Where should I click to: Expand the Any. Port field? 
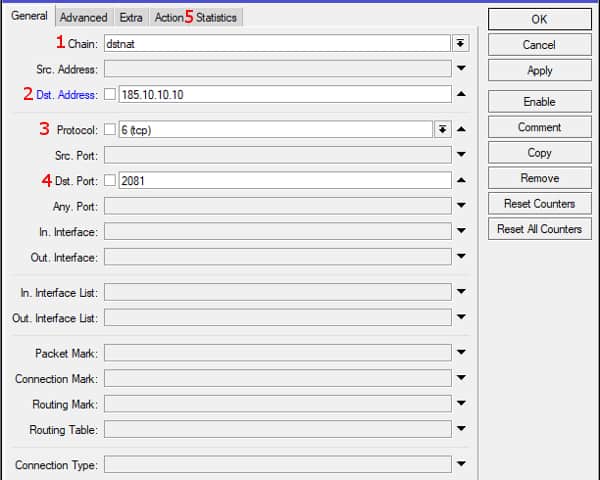coord(461,205)
